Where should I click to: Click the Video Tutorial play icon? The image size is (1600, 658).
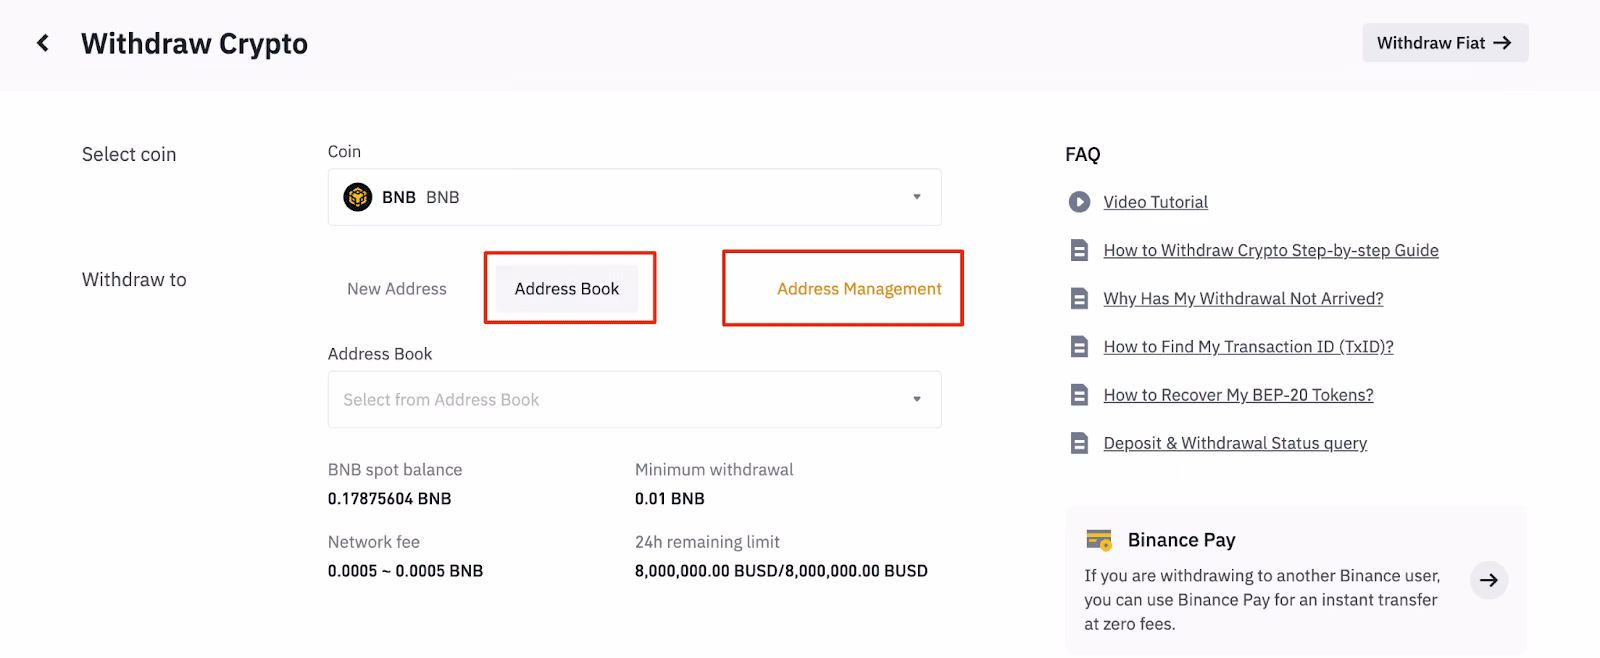coord(1079,202)
